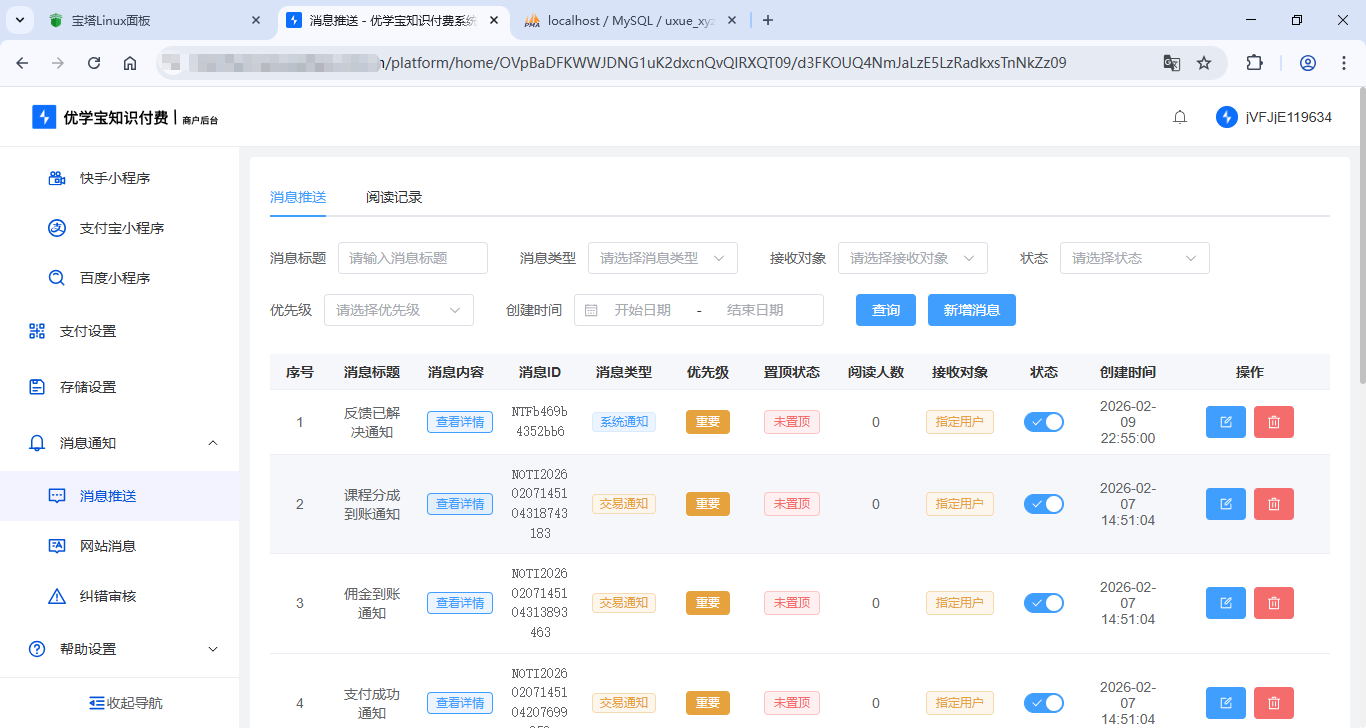Go to 纠错审核 in the sidebar

(x=107, y=596)
